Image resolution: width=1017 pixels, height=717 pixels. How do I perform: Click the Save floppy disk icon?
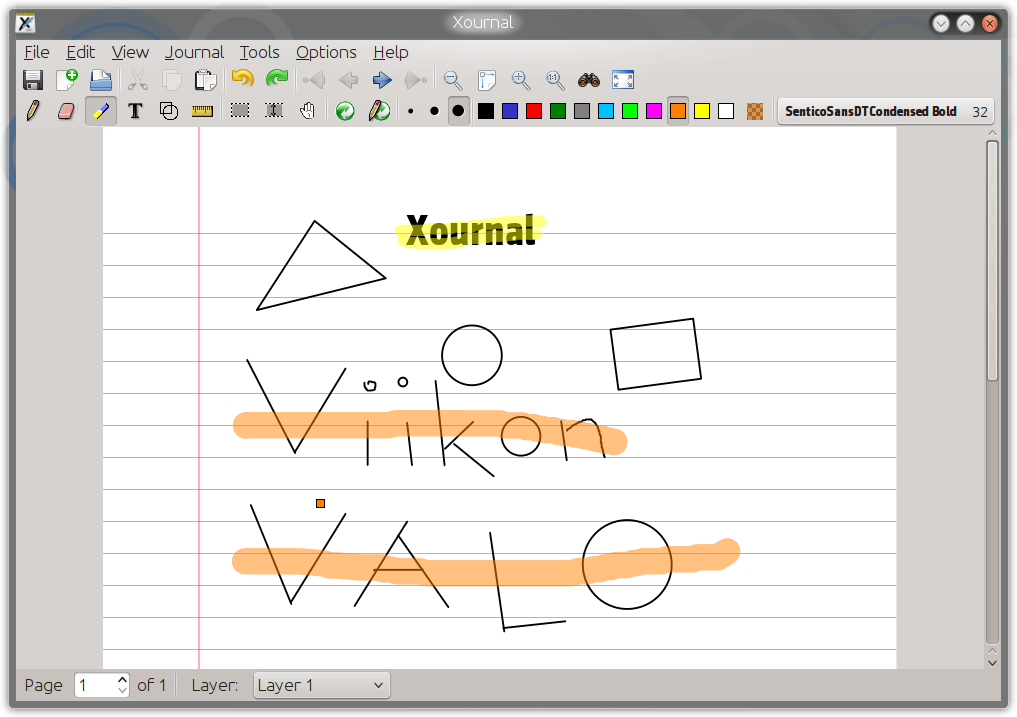[32, 80]
